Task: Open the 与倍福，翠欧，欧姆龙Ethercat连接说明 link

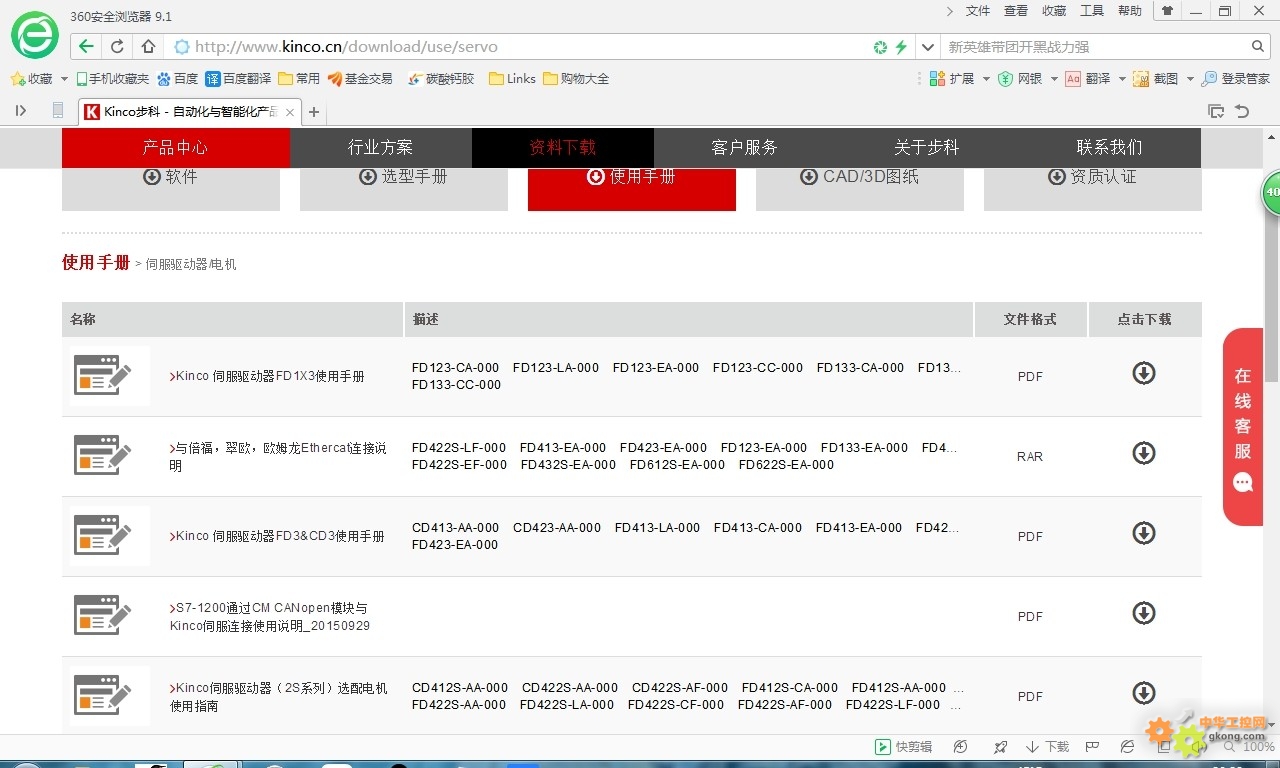Action: [x=278, y=456]
